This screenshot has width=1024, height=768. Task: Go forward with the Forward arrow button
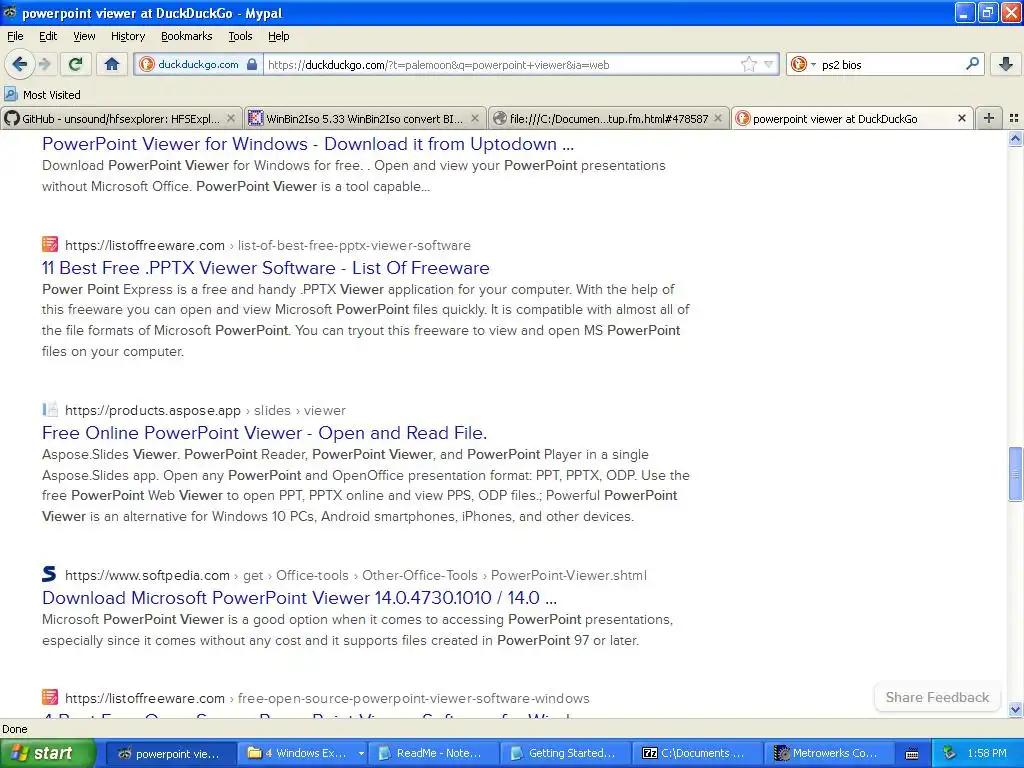pyautogui.click(x=44, y=64)
